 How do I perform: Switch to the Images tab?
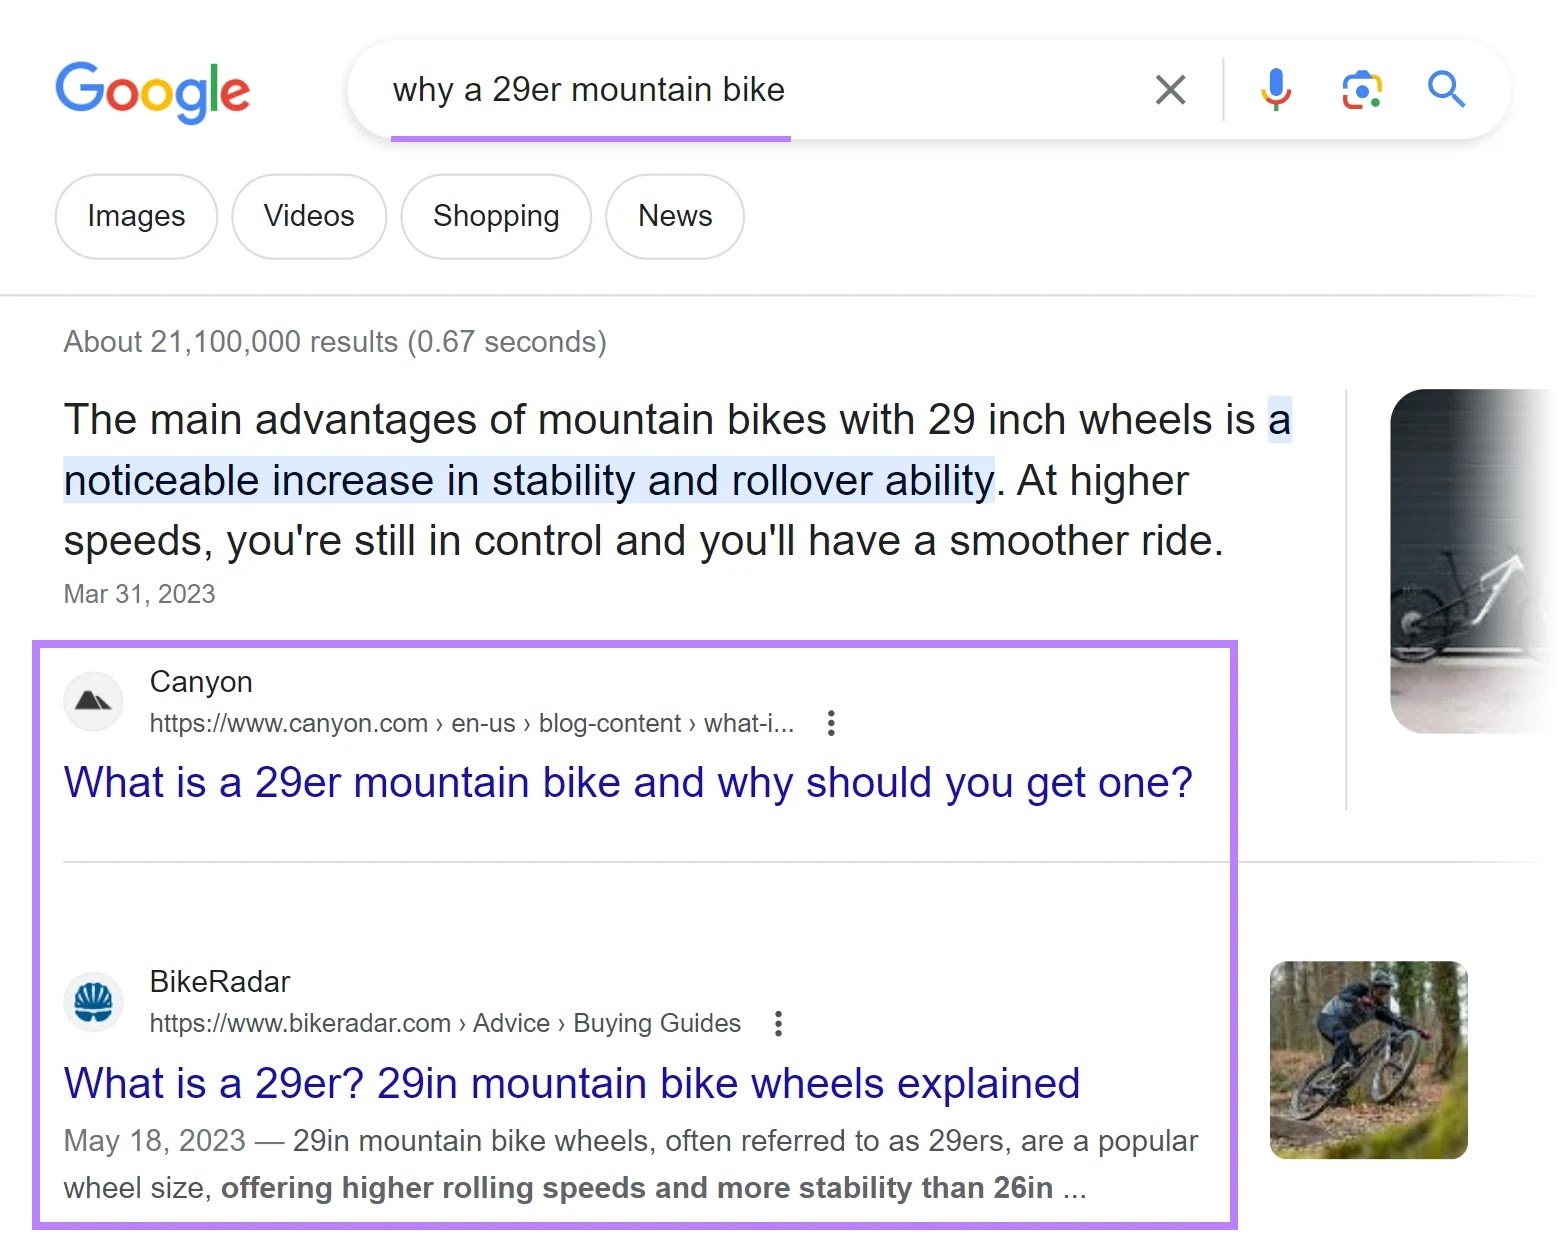136,216
